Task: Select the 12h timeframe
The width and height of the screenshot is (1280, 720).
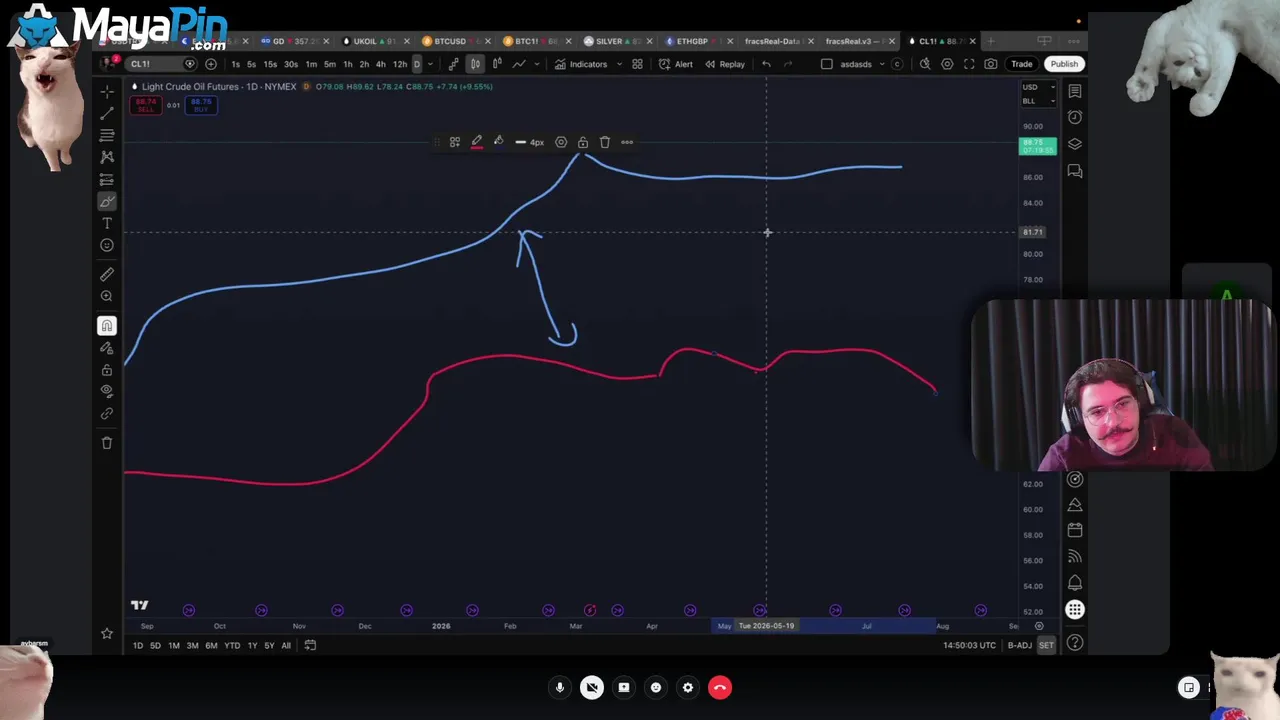Action: point(400,64)
